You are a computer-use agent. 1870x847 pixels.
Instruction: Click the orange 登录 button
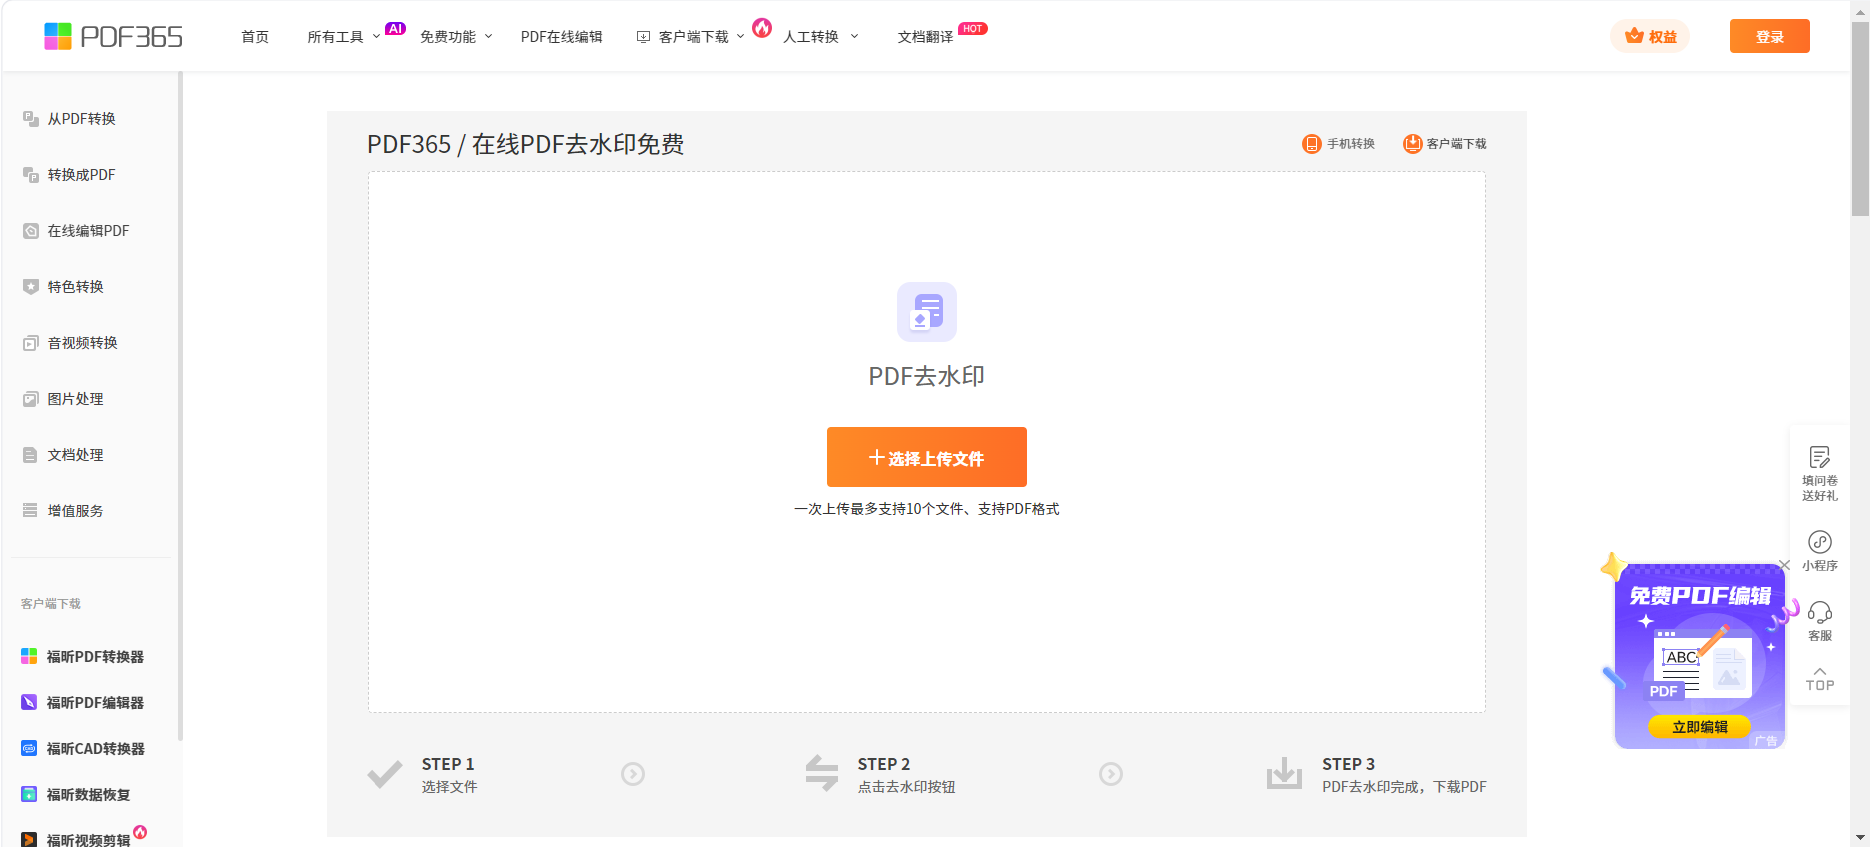click(1769, 36)
